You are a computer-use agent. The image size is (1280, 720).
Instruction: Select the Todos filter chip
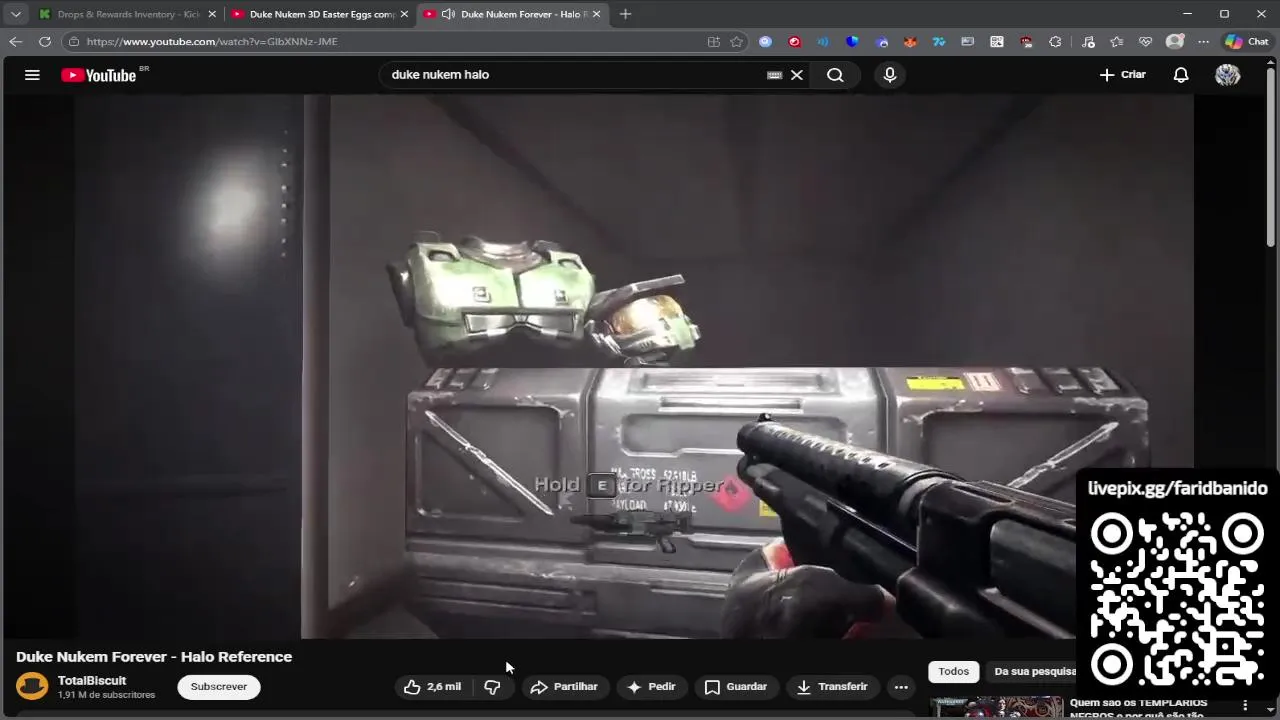tap(953, 672)
